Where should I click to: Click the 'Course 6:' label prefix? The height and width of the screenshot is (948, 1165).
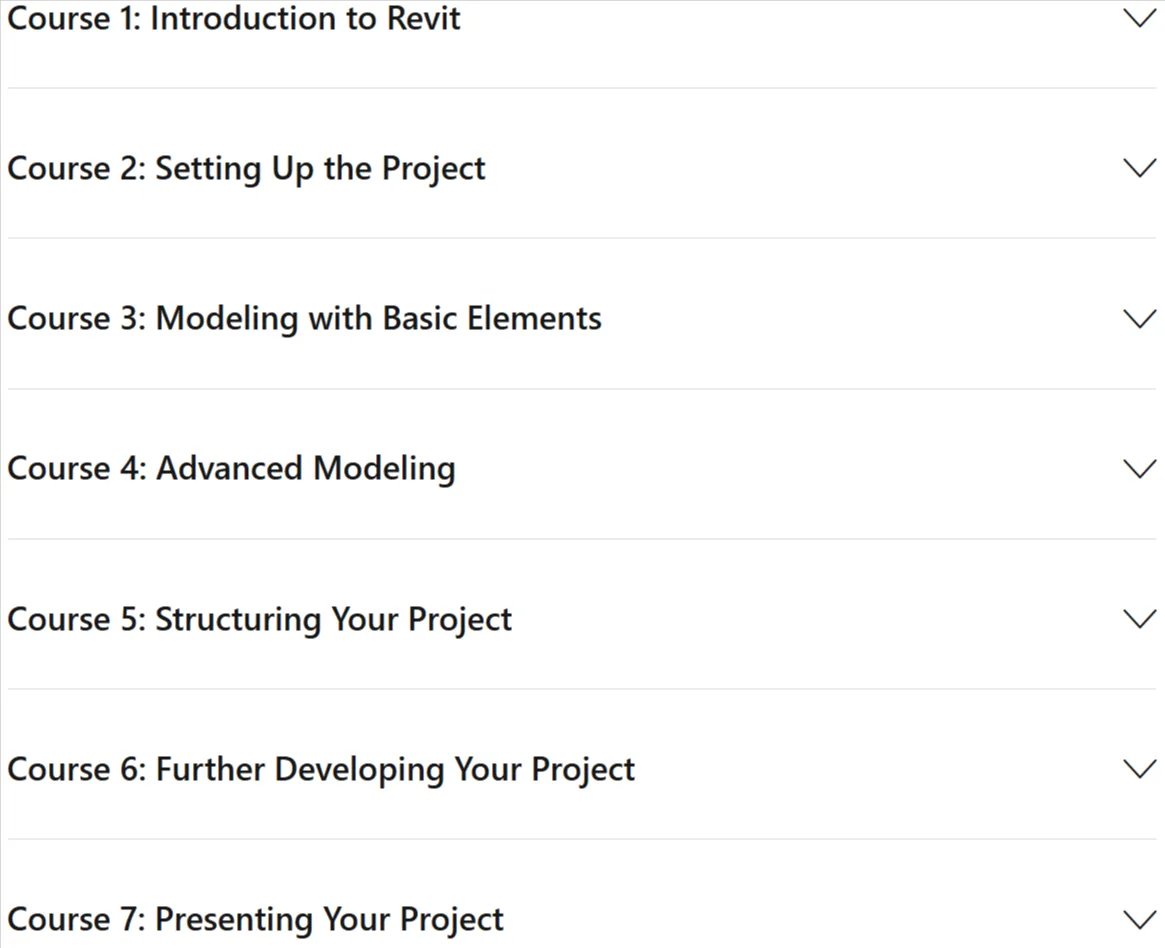pyautogui.click(x=77, y=770)
